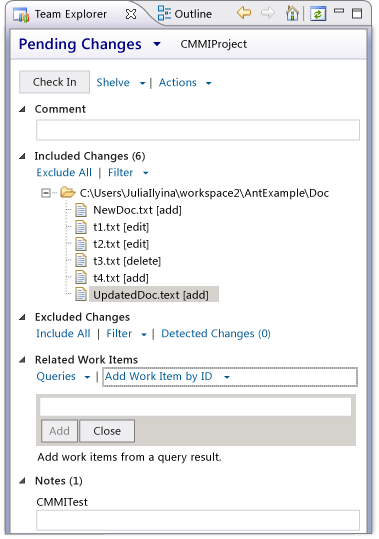
Task: Go to Team Explorer home icon
Action: 292,14
